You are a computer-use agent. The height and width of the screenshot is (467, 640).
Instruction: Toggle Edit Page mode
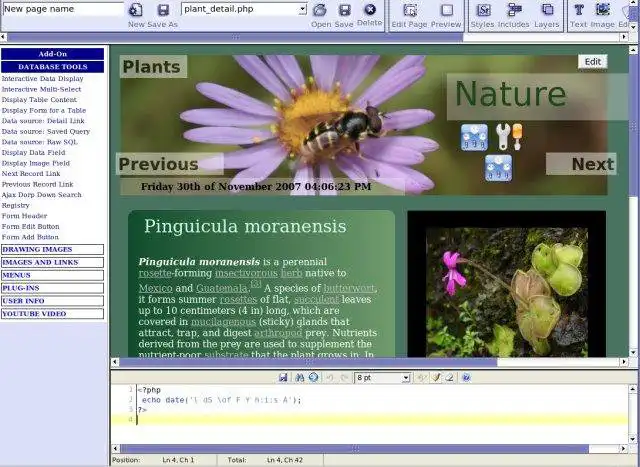point(411,11)
